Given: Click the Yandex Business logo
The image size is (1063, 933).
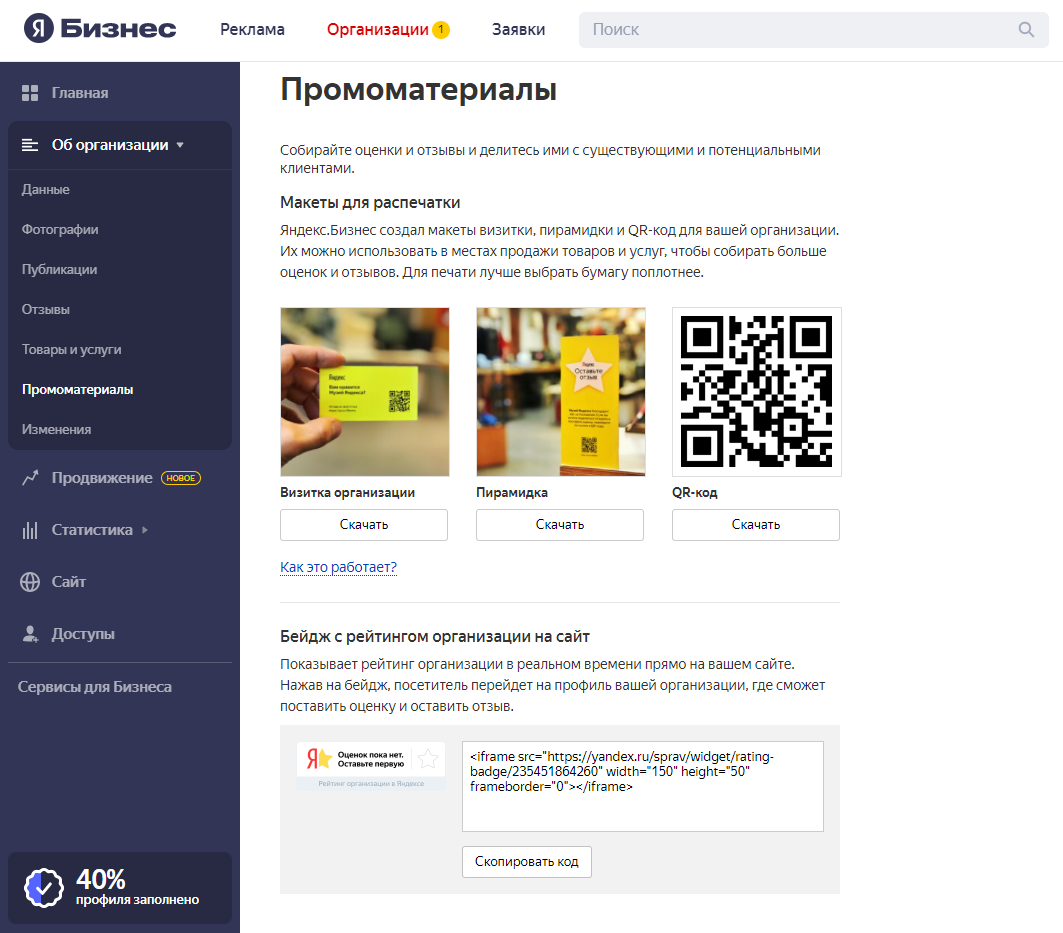Looking at the screenshot, I should coord(100,28).
